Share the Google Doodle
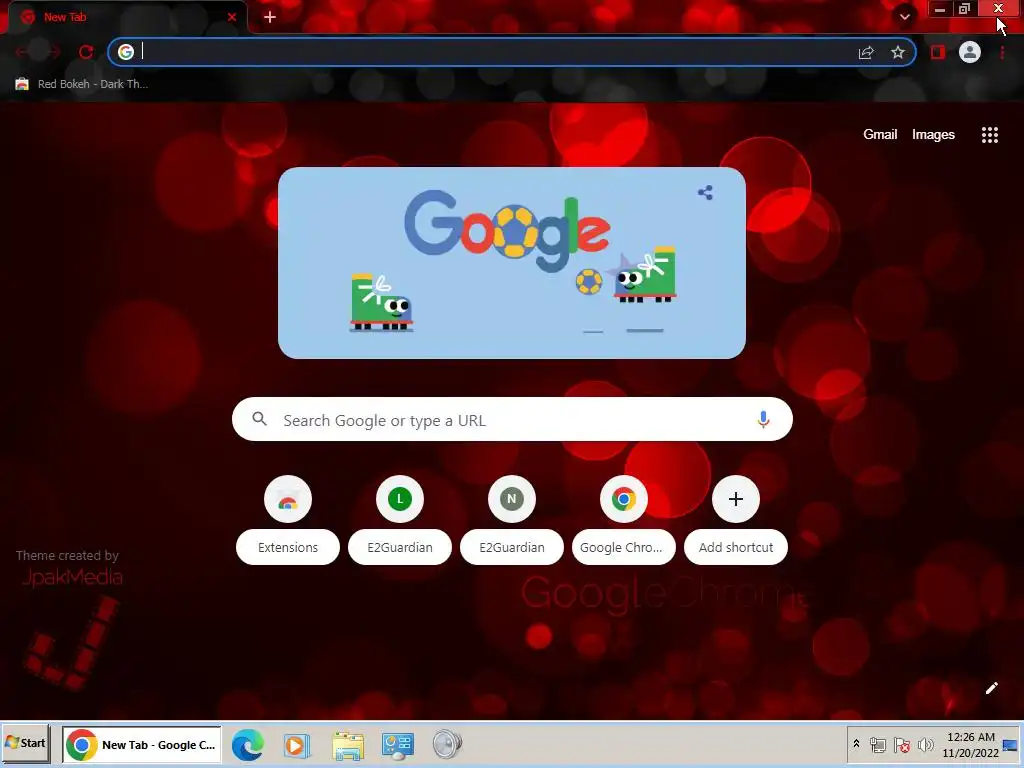Screen dimensions: 1024x768 [x=705, y=193]
